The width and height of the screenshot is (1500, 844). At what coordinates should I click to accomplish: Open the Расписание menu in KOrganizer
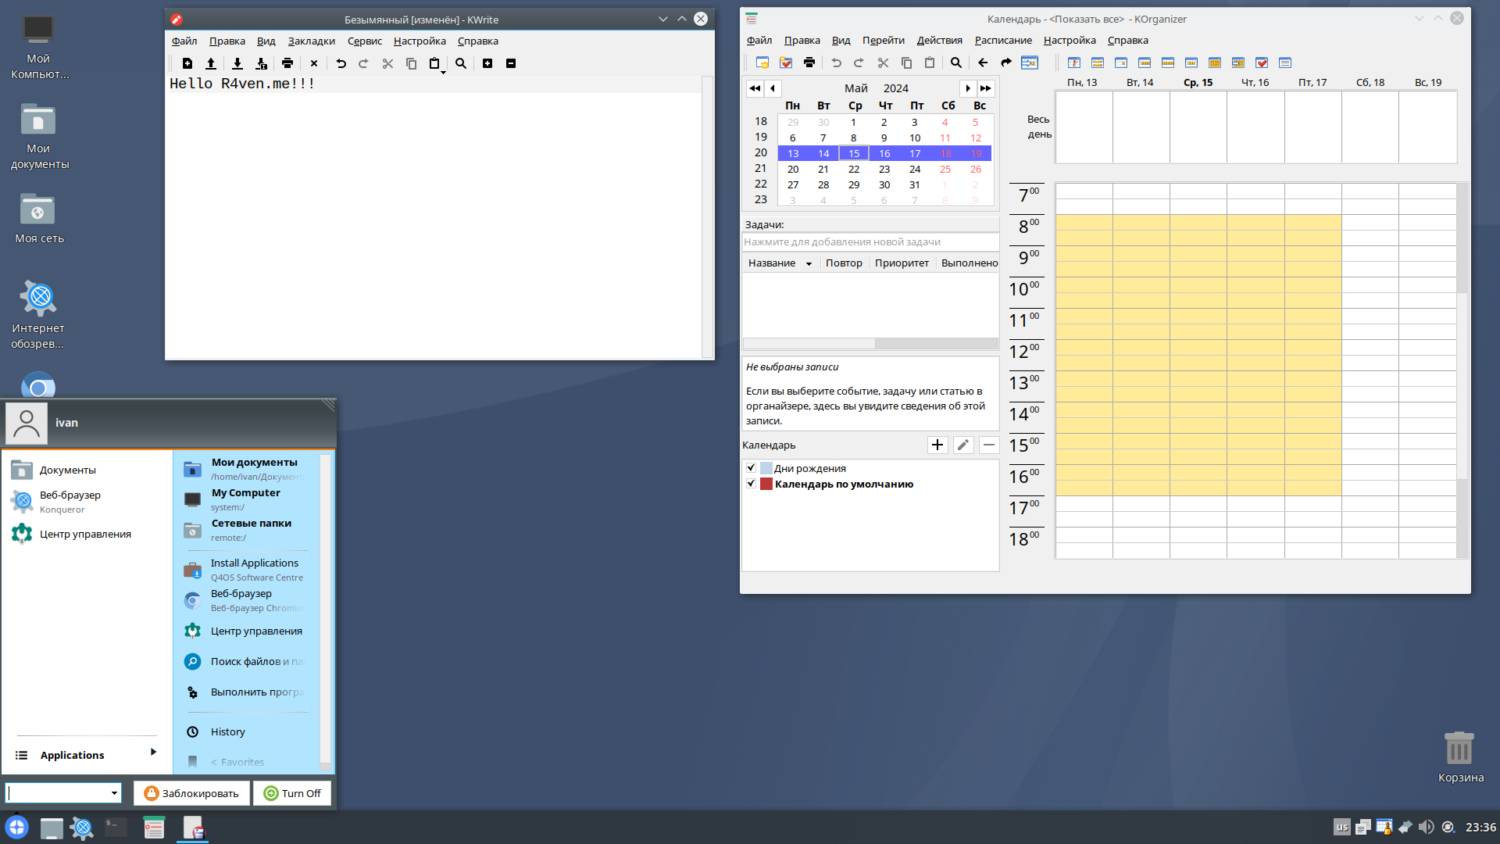[x=1002, y=40]
